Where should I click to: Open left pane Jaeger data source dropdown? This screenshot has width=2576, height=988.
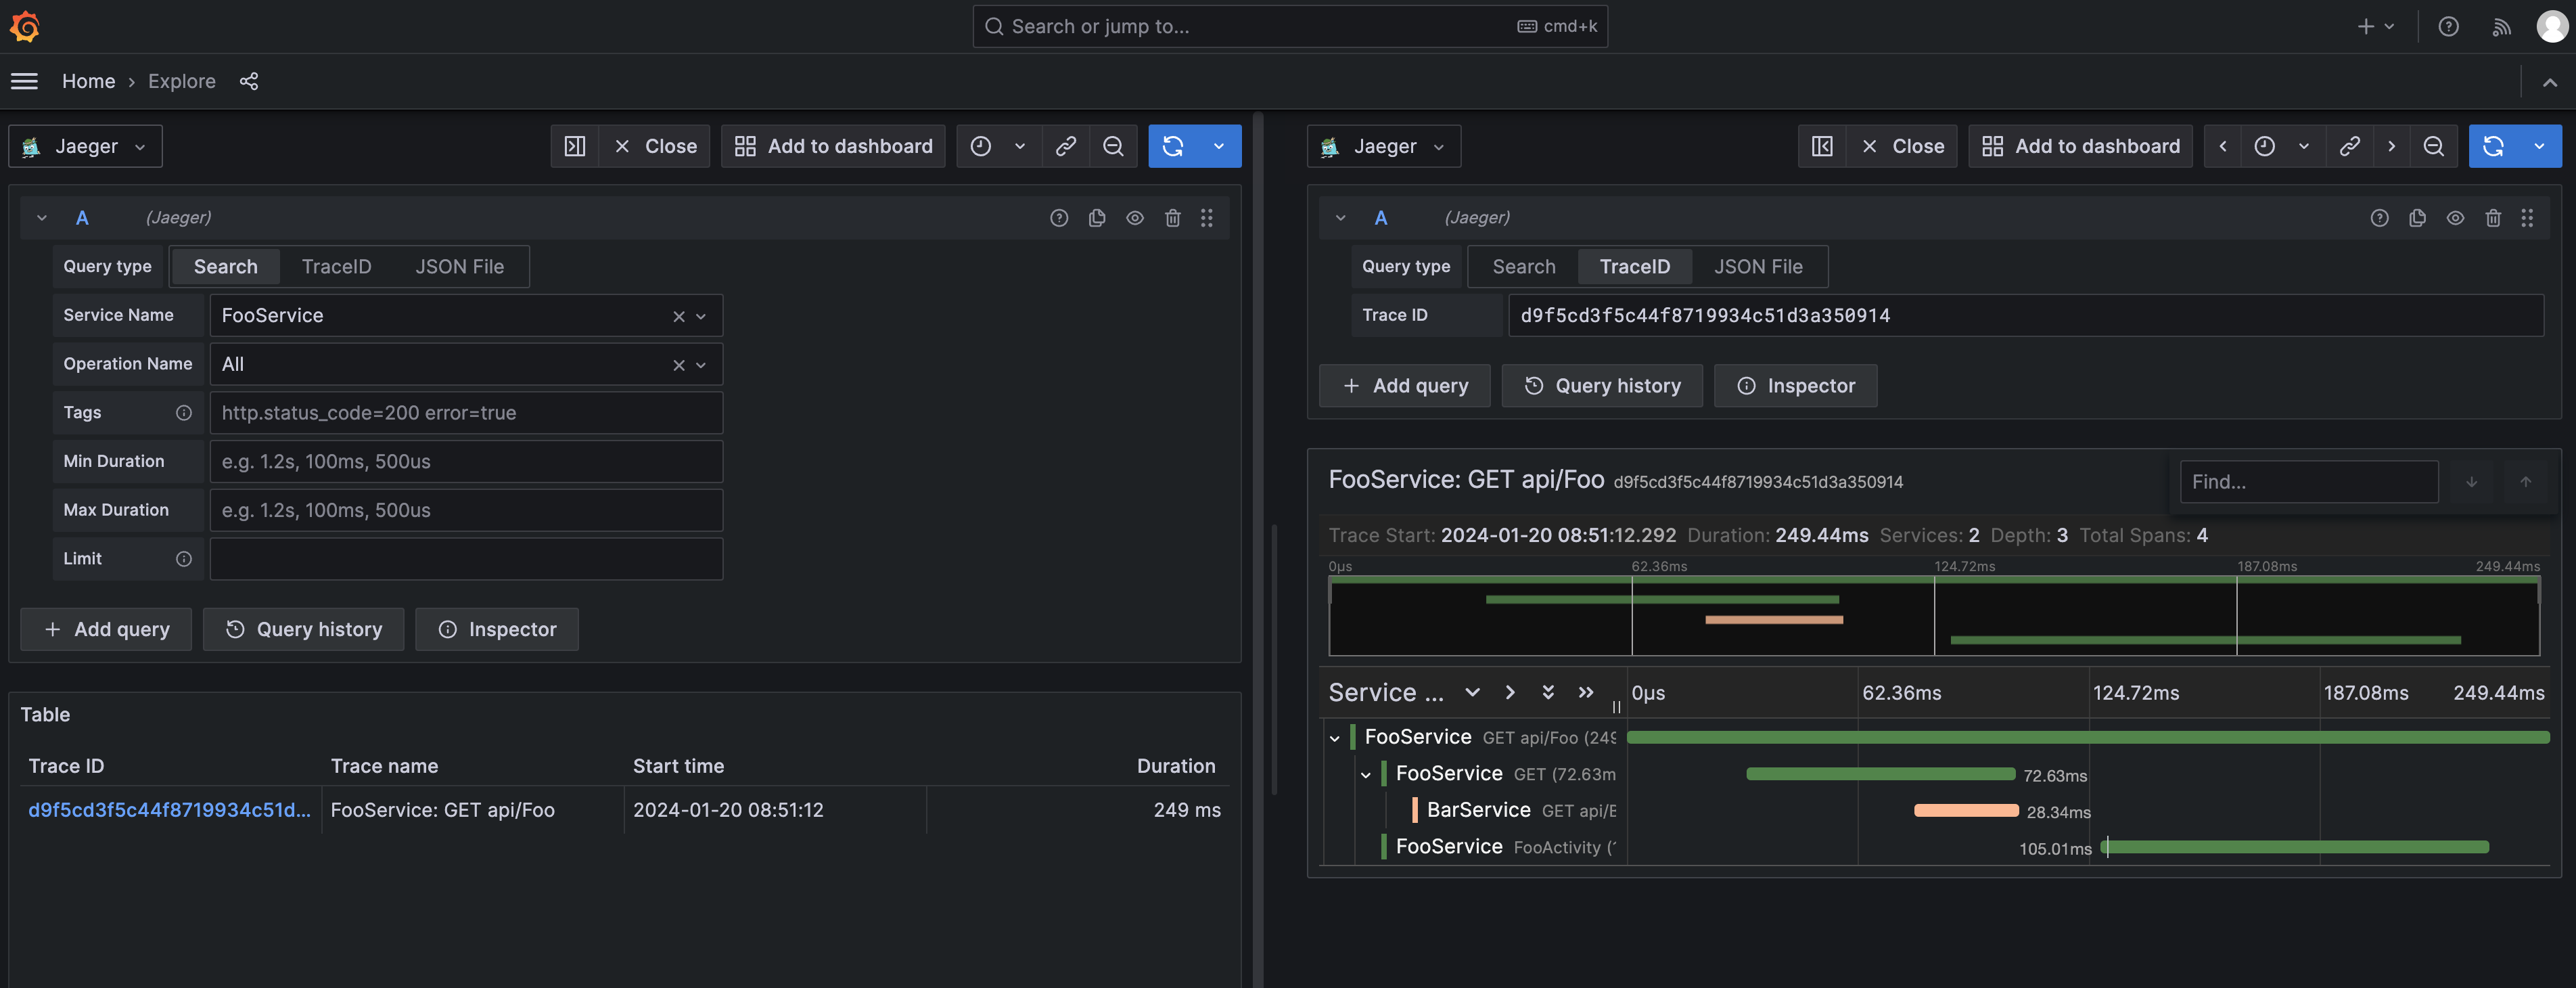click(86, 146)
